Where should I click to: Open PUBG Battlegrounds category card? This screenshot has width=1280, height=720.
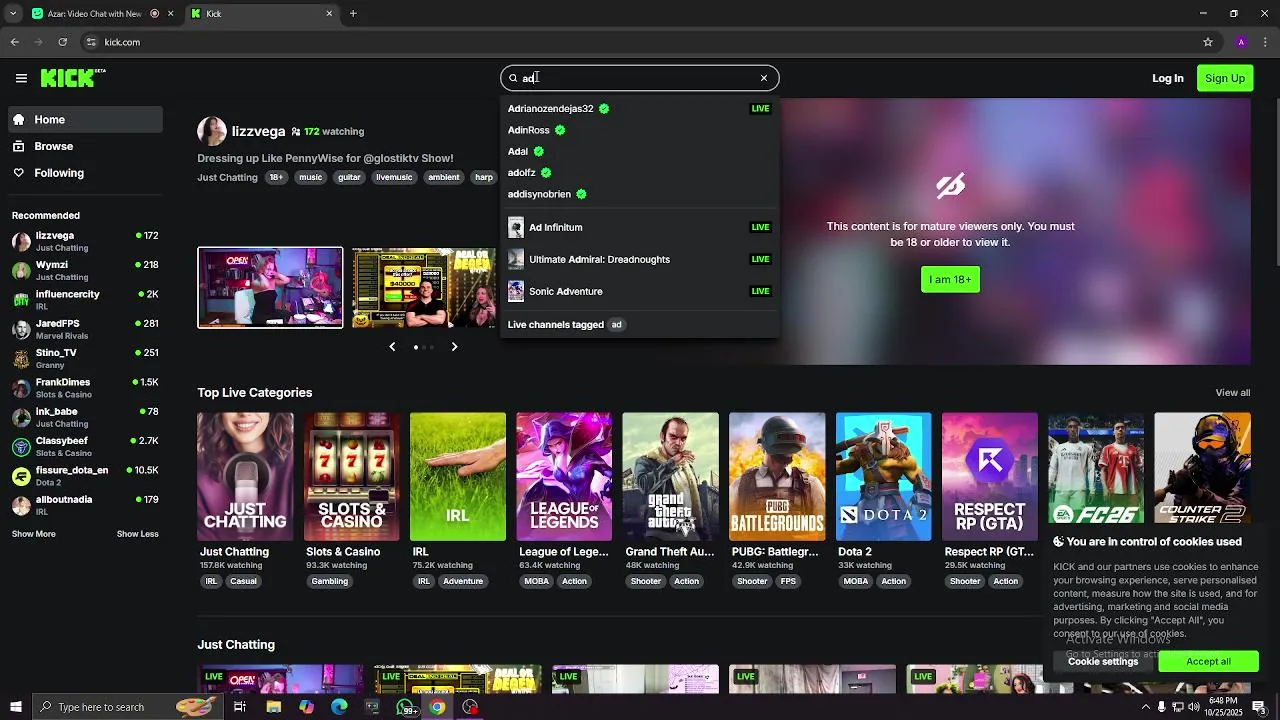tap(777, 476)
